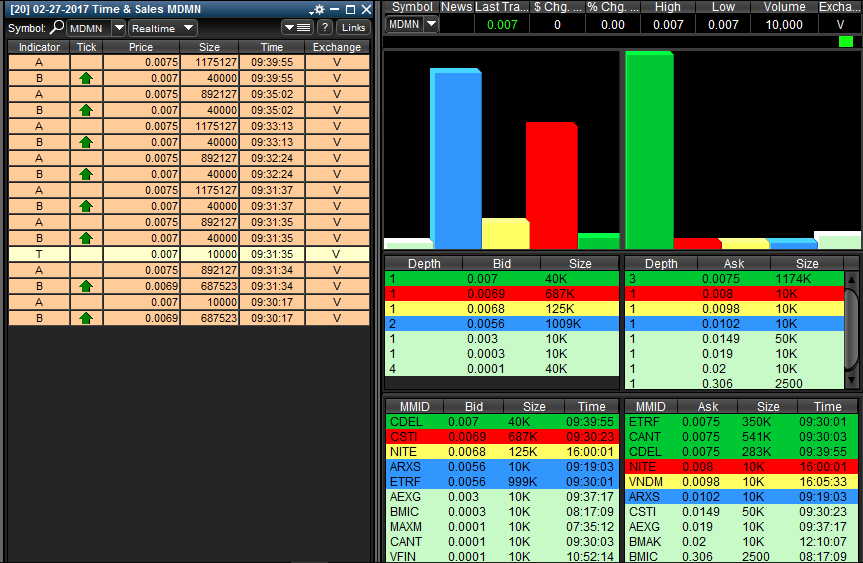Image resolution: width=863 pixels, height=563 pixels.
Task: Select the NITE 0.008 ask row
Action: coord(741,467)
